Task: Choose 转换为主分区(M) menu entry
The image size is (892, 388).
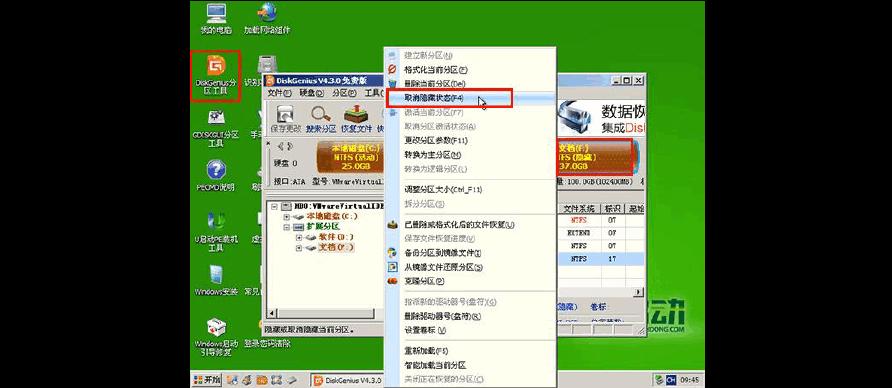Action: pos(470,155)
